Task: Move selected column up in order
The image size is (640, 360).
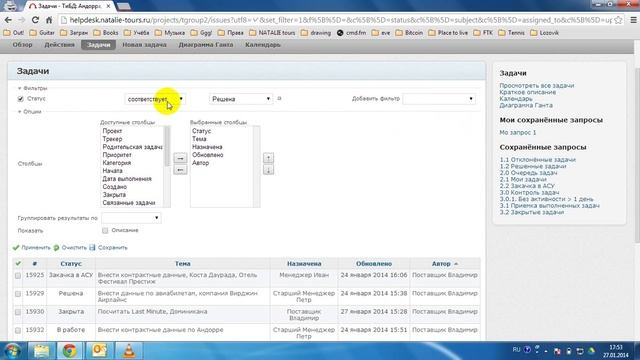Action: 268,158
